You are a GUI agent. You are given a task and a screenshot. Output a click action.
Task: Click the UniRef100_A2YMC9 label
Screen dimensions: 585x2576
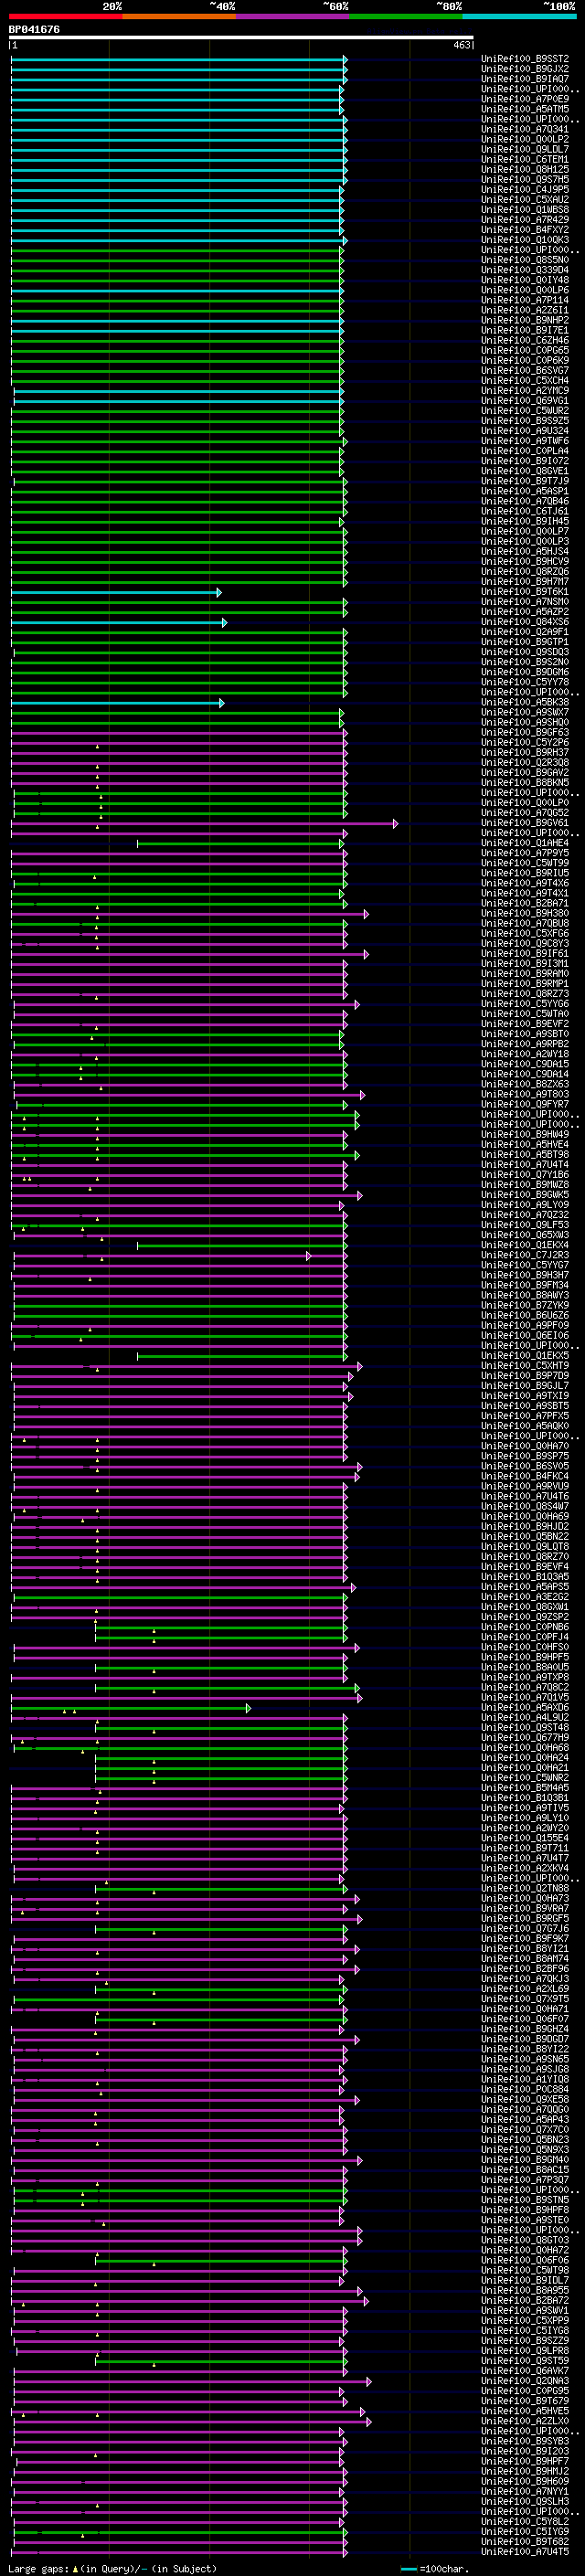(525, 391)
